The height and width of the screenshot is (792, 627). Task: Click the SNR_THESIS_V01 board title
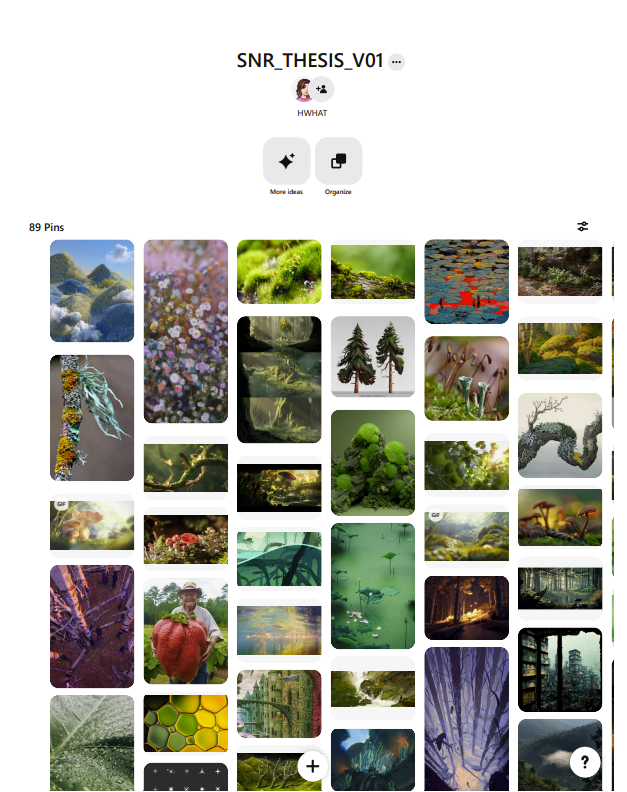point(310,61)
